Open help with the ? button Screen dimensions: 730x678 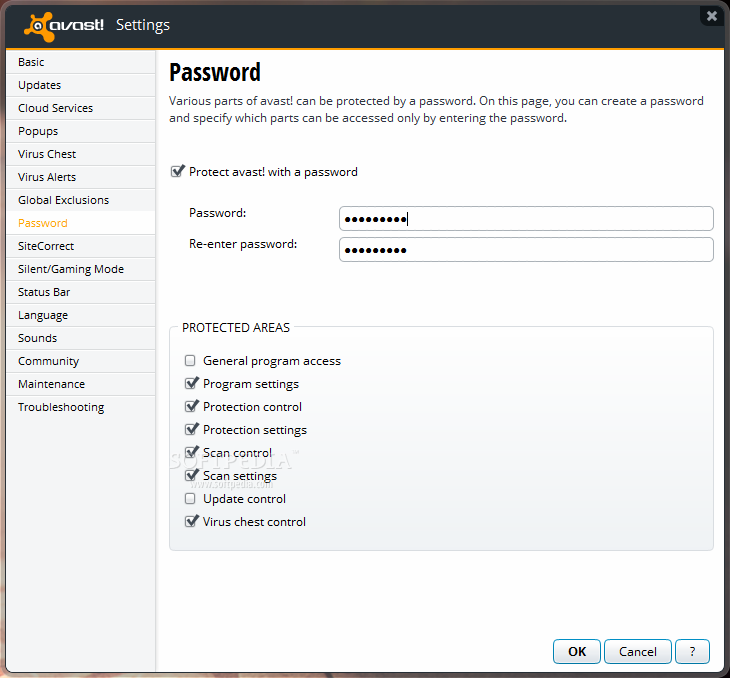point(692,651)
